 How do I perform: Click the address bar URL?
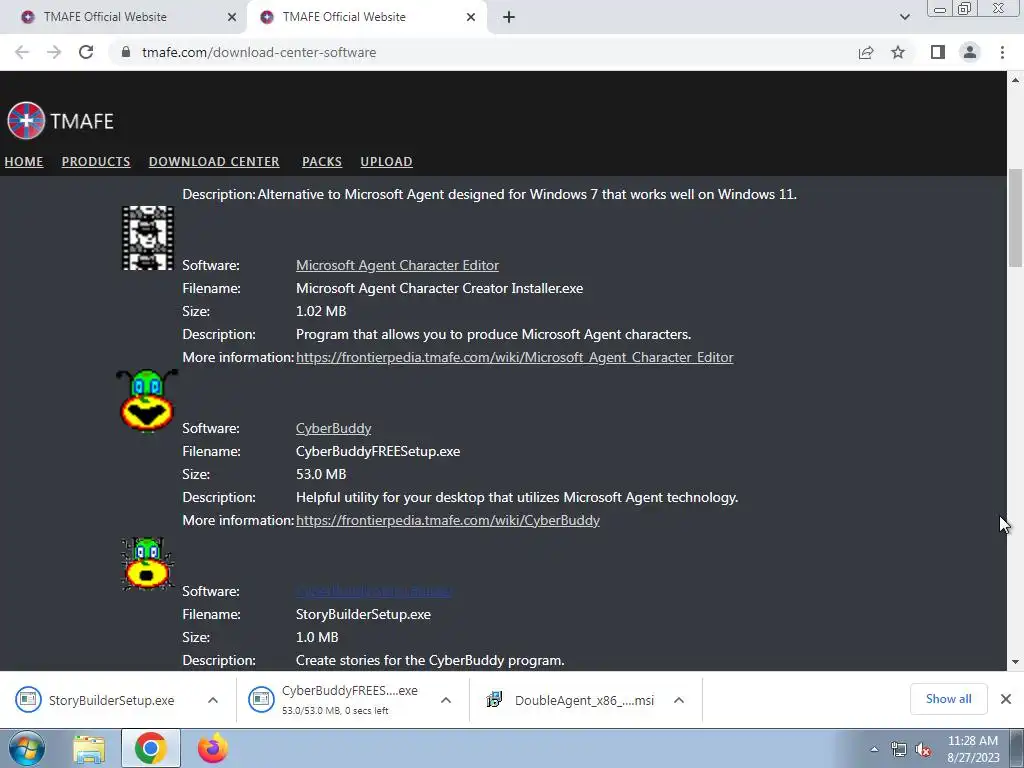point(259,52)
